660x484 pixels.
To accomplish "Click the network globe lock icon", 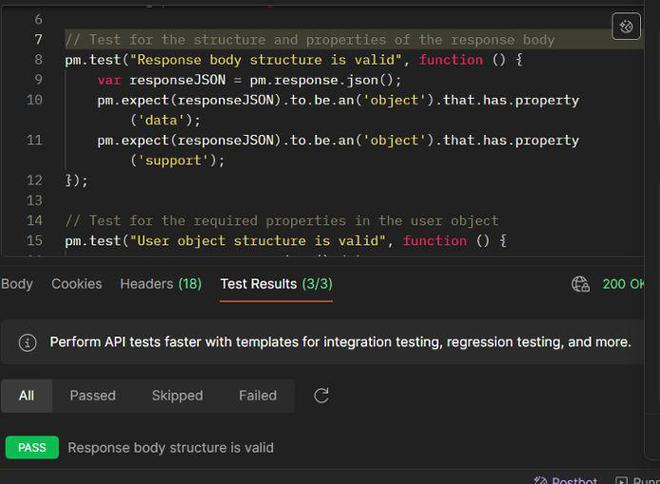I will tap(580, 284).
